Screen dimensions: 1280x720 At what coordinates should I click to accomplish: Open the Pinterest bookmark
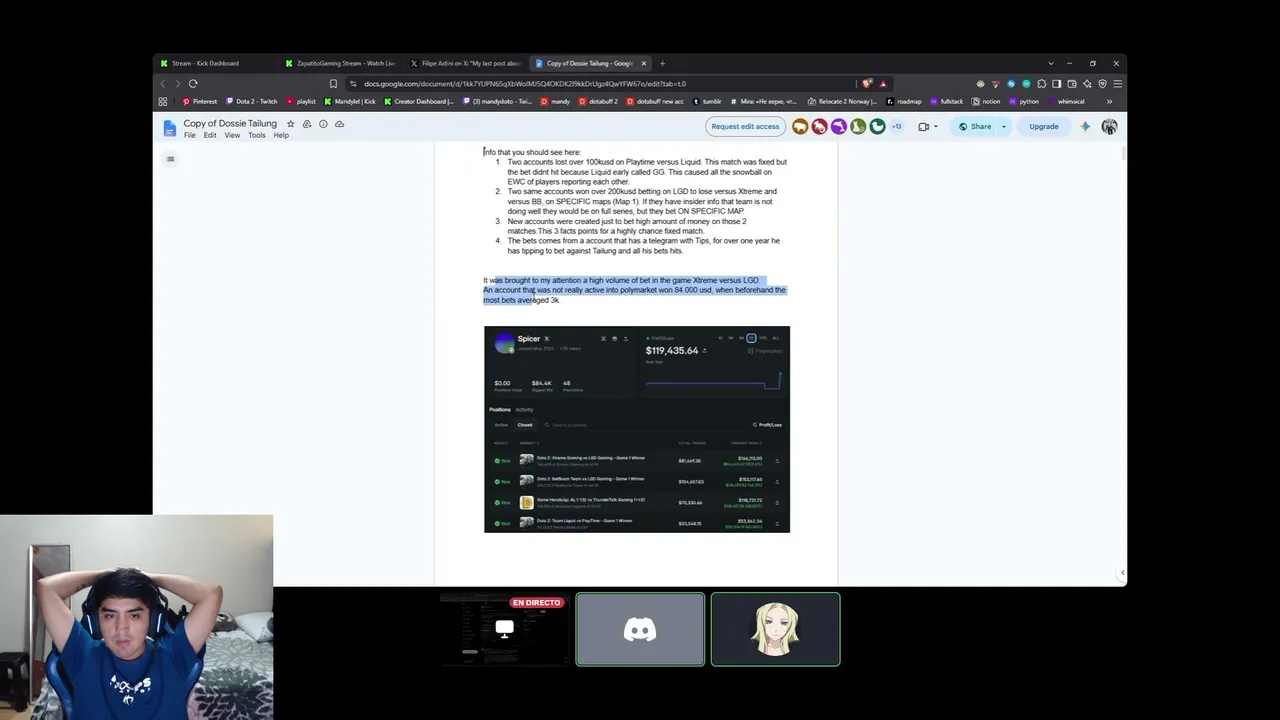(199, 101)
